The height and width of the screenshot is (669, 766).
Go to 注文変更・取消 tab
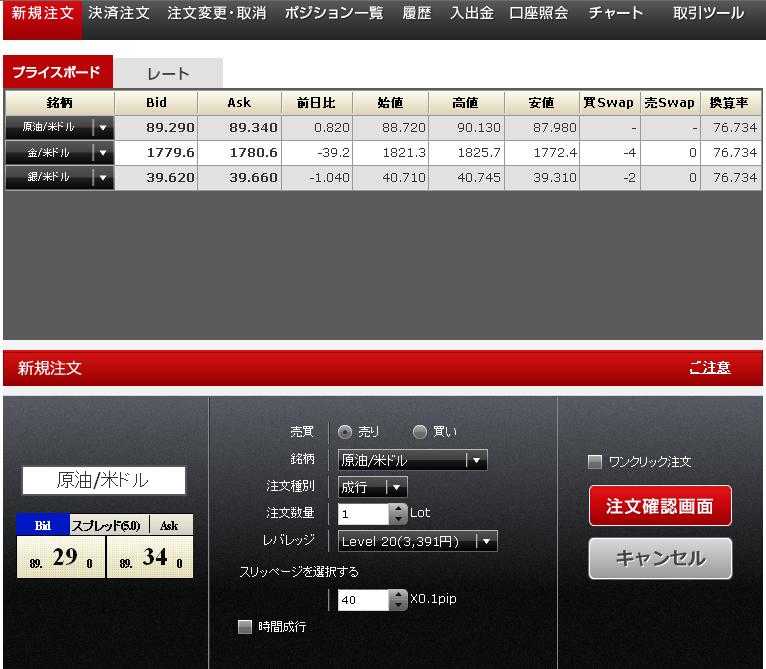pyautogui.click(x=216, y=13)
